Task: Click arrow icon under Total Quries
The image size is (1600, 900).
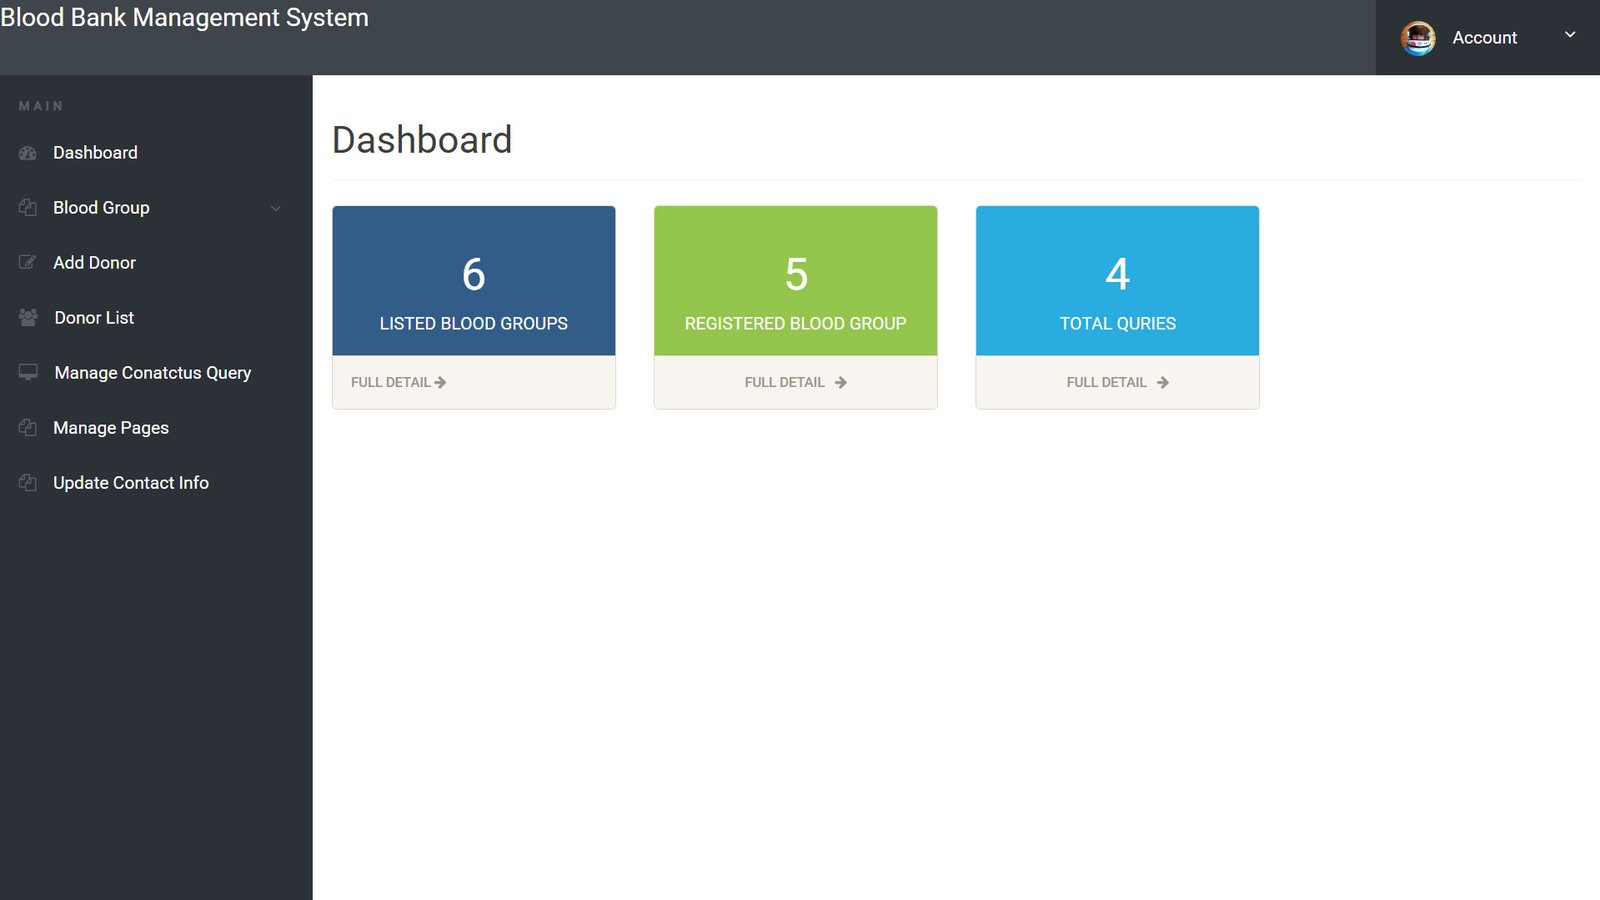Action: point(1162,382)
